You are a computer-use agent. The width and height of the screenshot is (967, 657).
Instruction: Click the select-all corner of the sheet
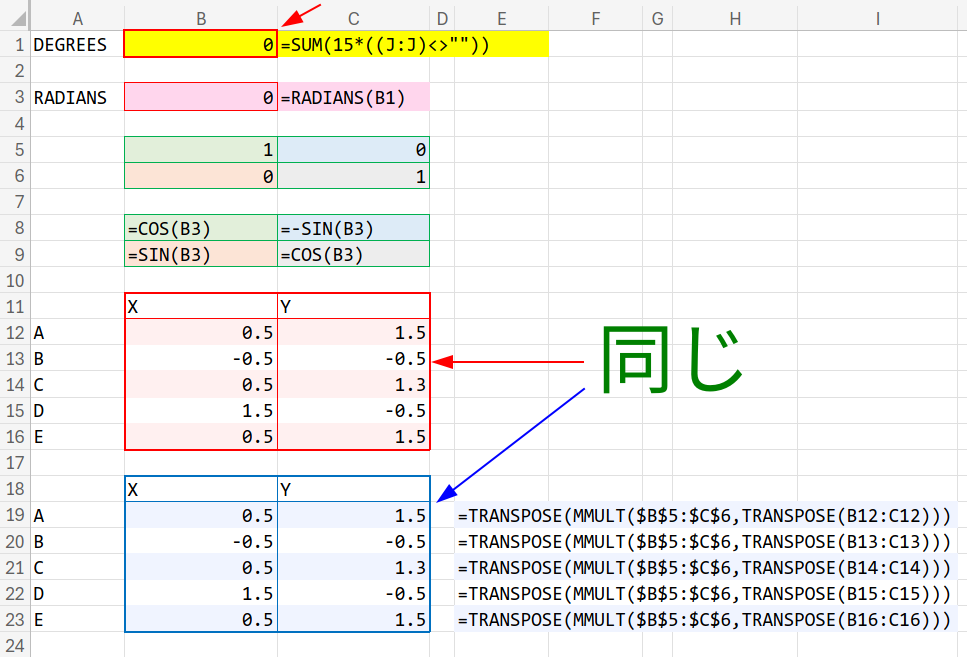click(15, 18)
